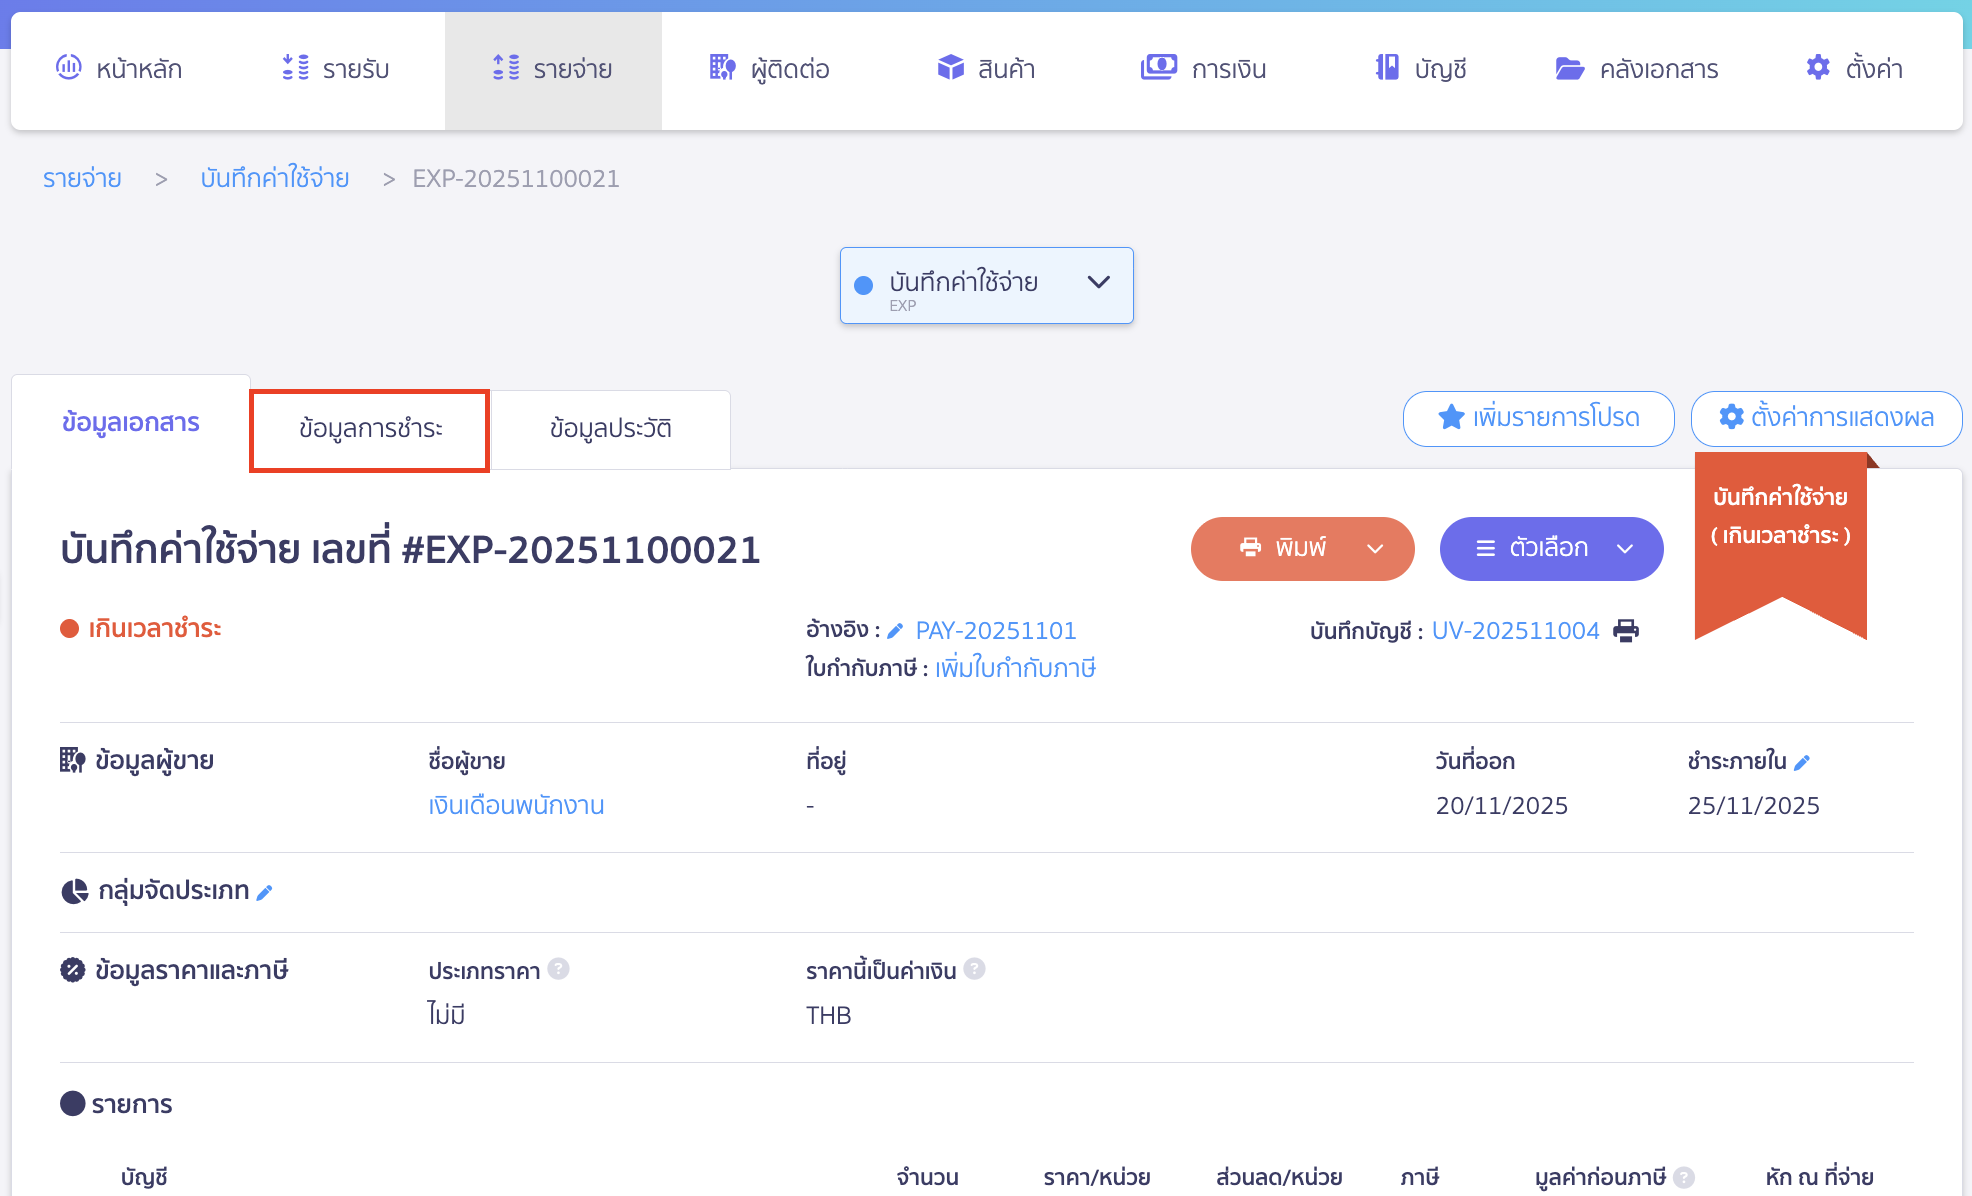1972x1196 pixels.
Task: Click เพิ่มใบกำกับภาษี add tax invoice link
Action: click(x=1015, y=668)
